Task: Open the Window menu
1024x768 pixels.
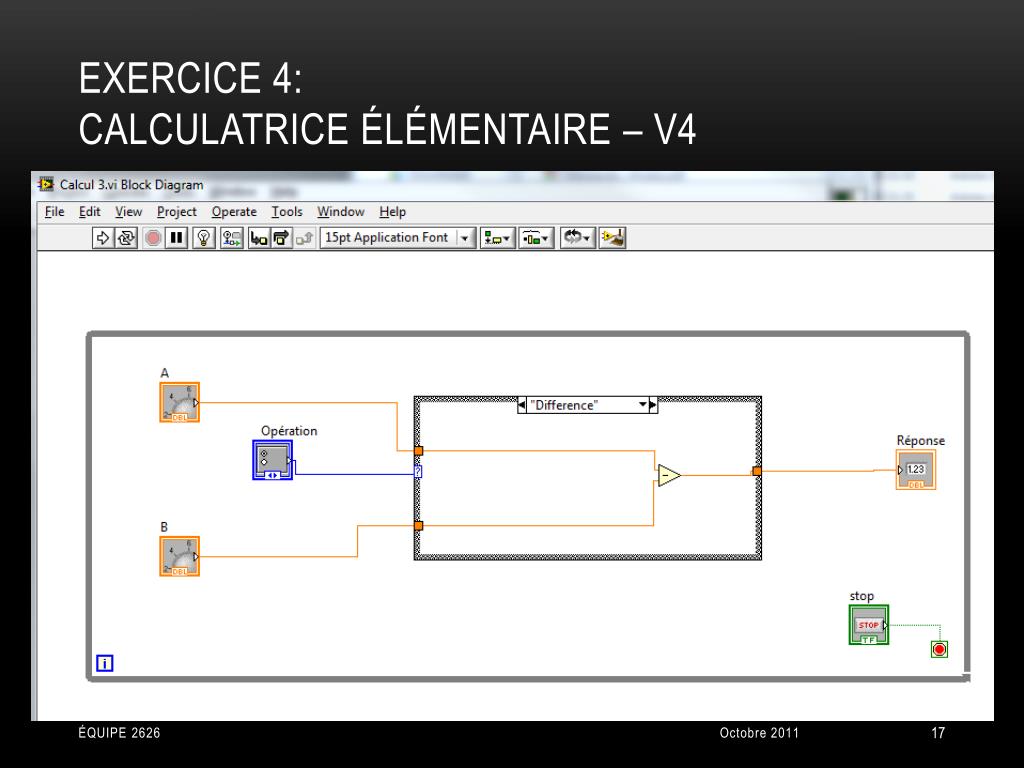Action: click(x=340, y=212)
